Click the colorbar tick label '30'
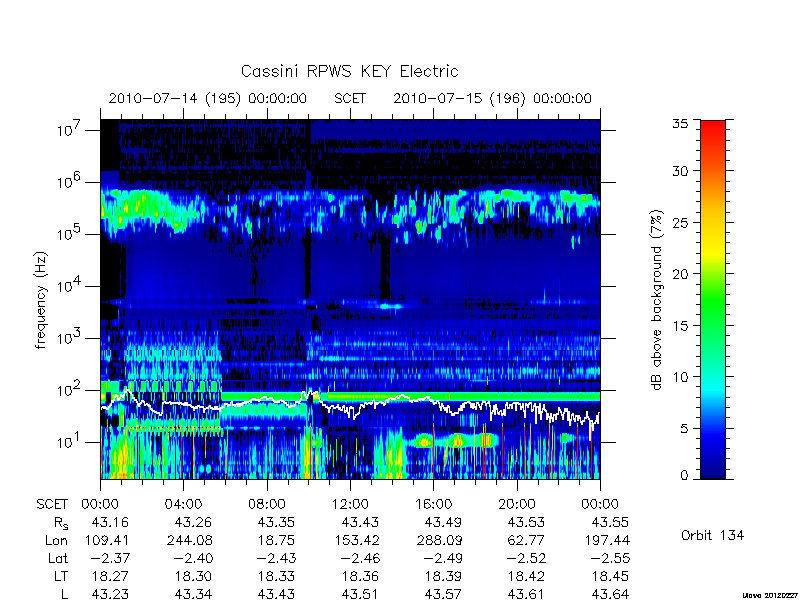 [680, 170]
